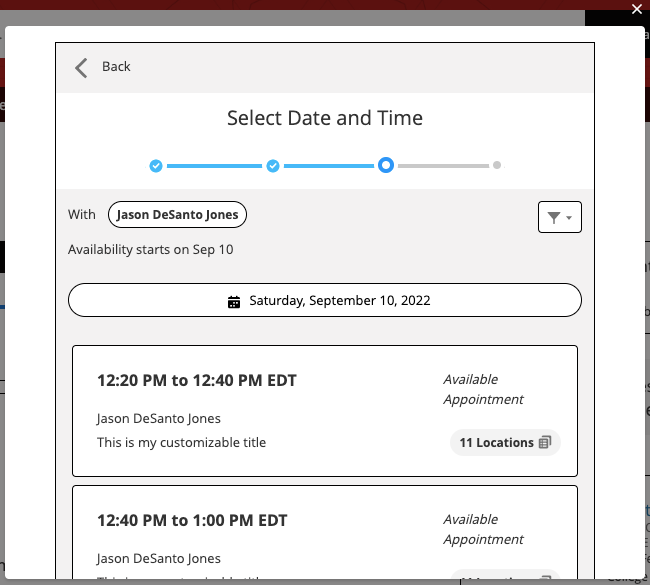Close the modal with the X icon
Viewport: 650px width, 585px height.
point(637,9)
